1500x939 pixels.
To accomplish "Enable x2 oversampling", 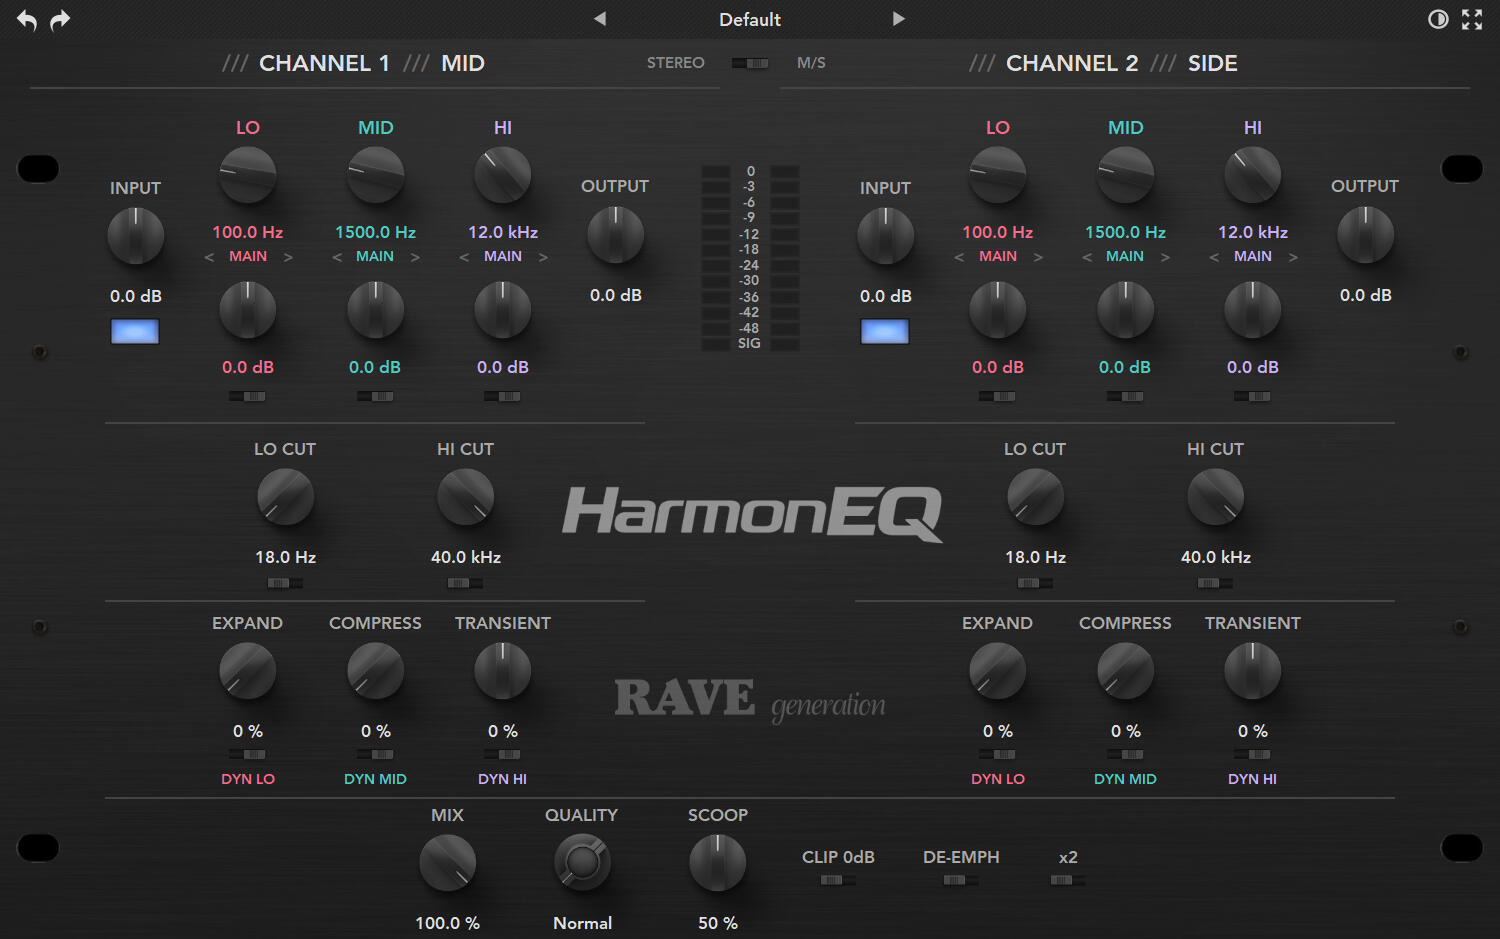I will [1067, 881].
